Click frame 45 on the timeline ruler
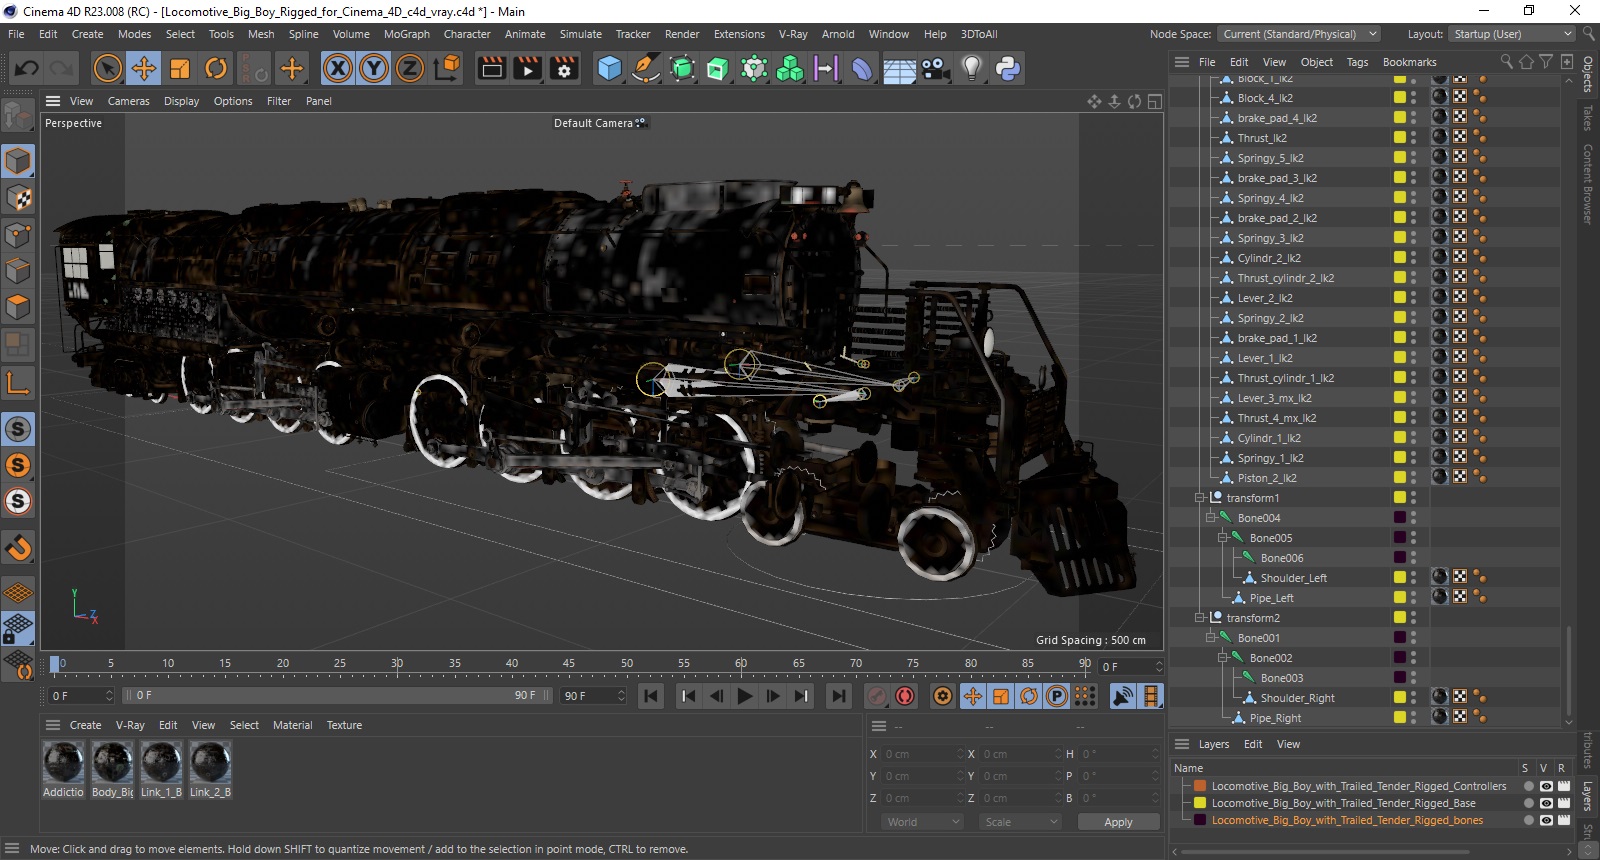The image size is (1600, 860). point(568,663)
